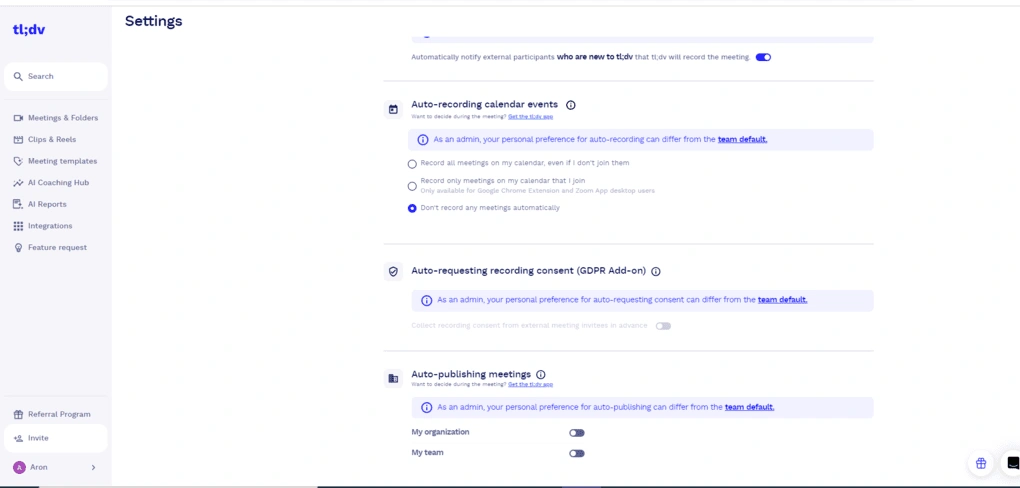1020x488 pixels.
Task: Click the Integrations grid icon
Action: tap(18, 226)
